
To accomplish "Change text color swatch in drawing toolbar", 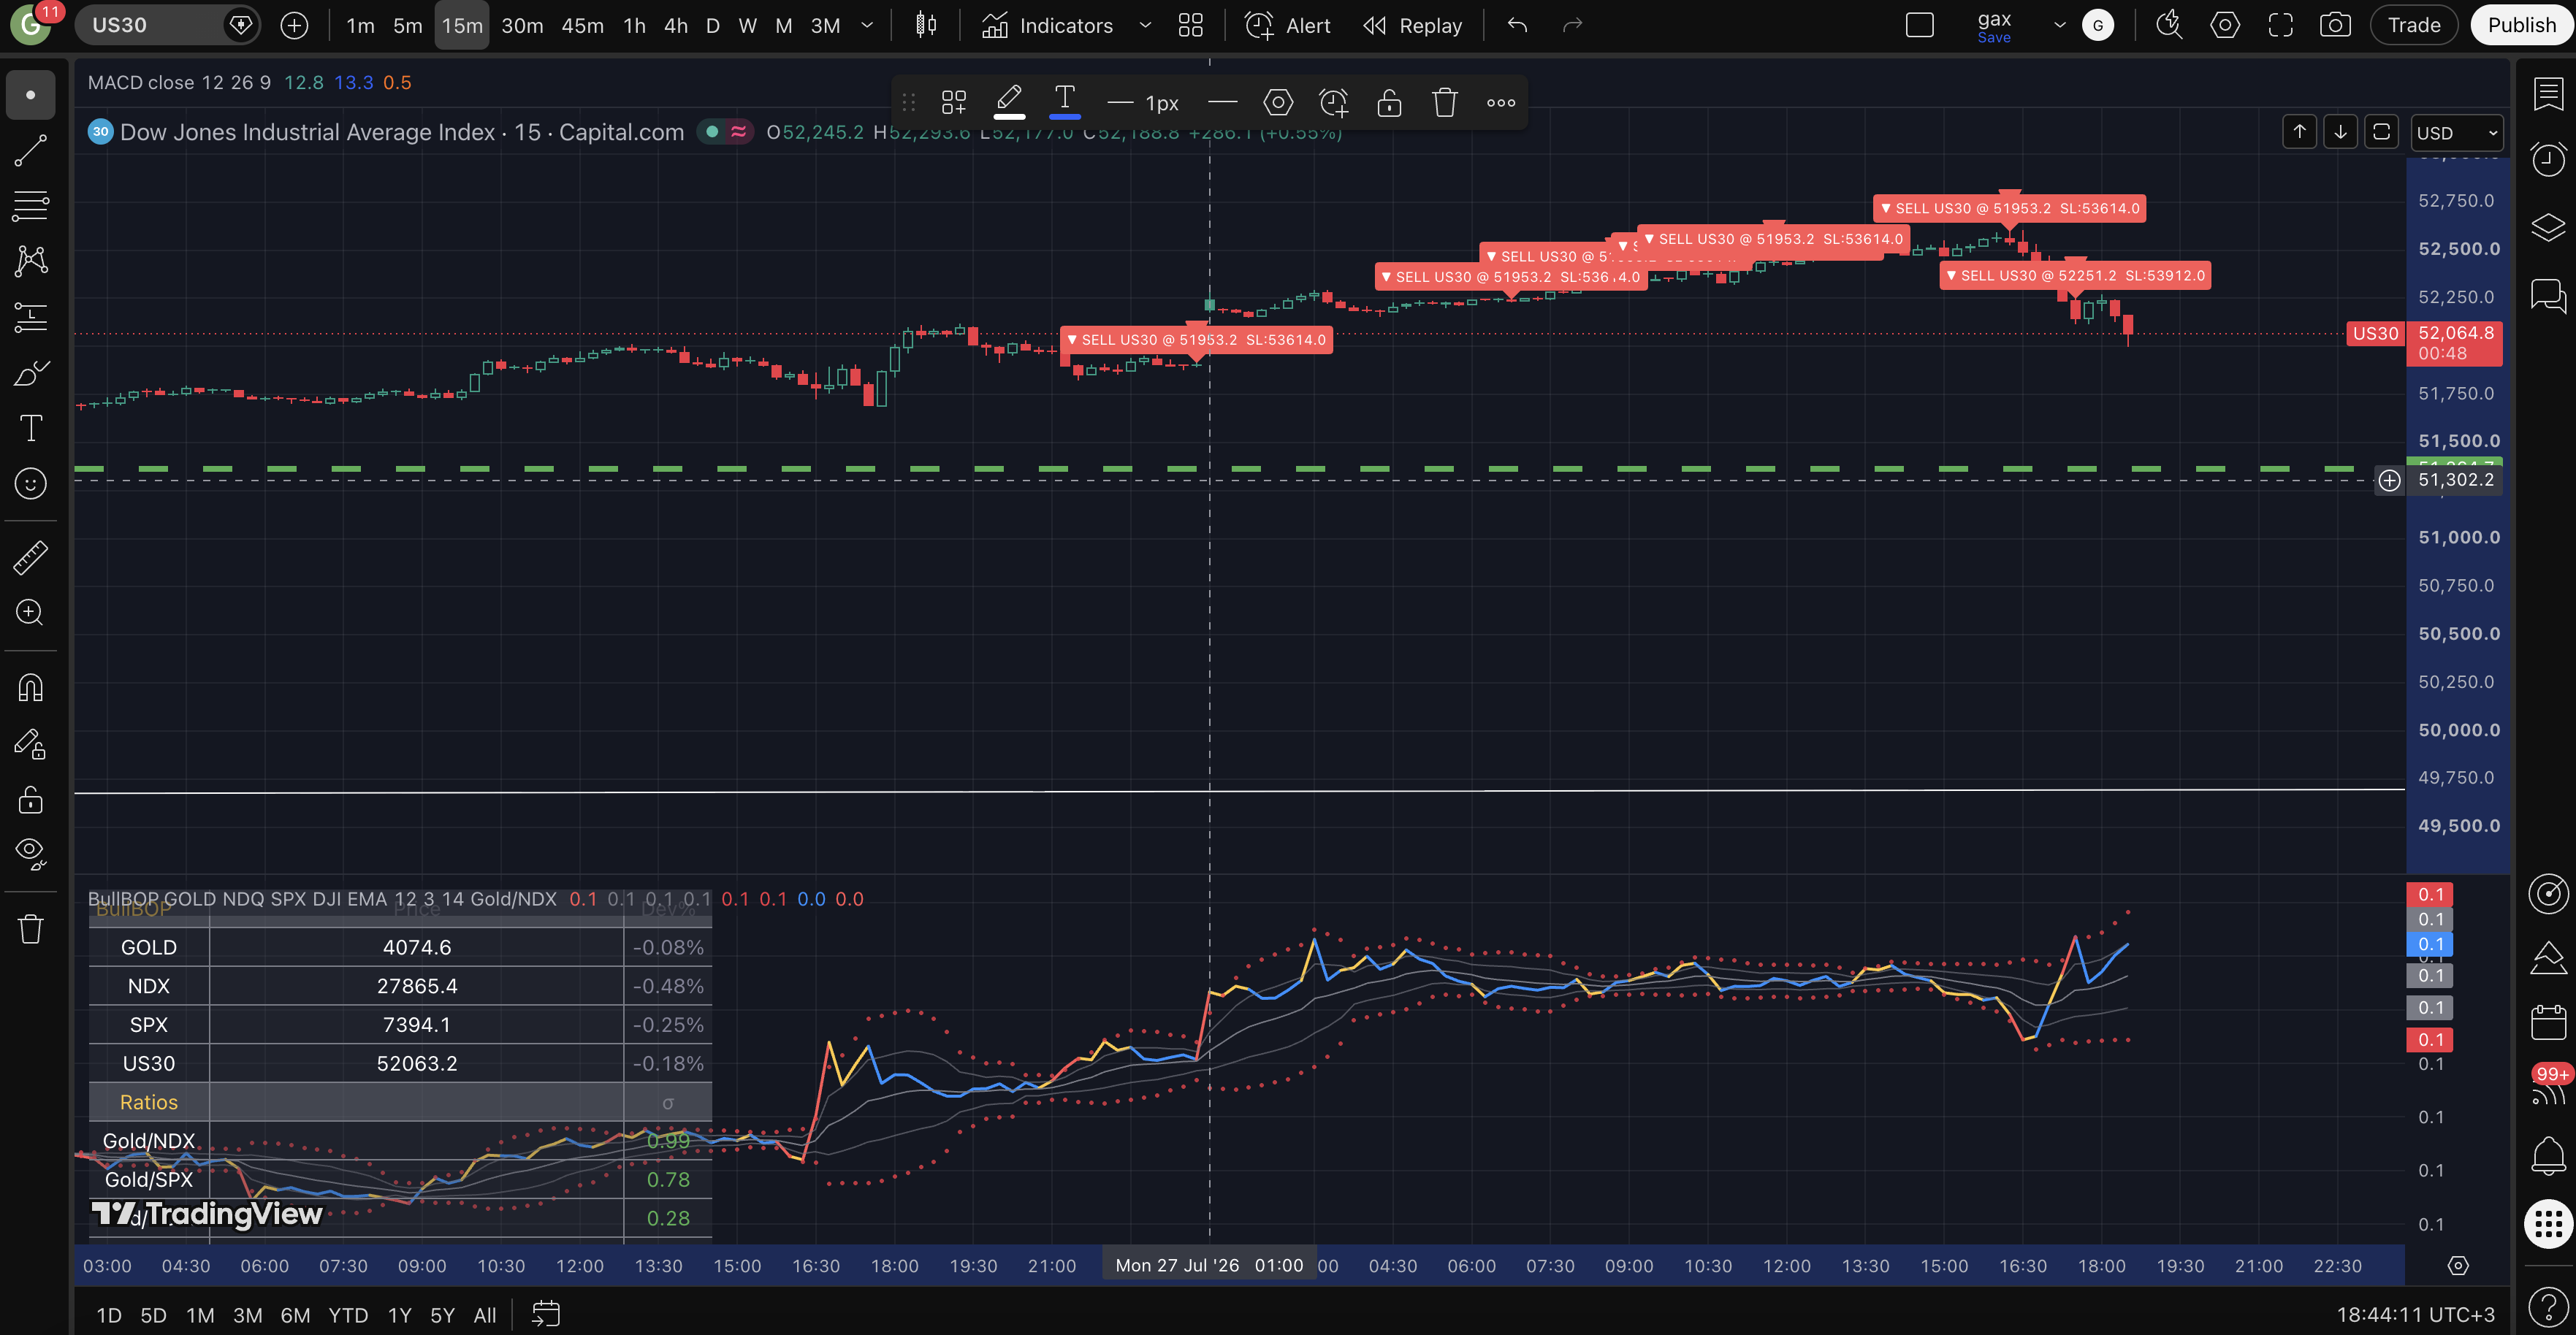I will point(1064,102).
